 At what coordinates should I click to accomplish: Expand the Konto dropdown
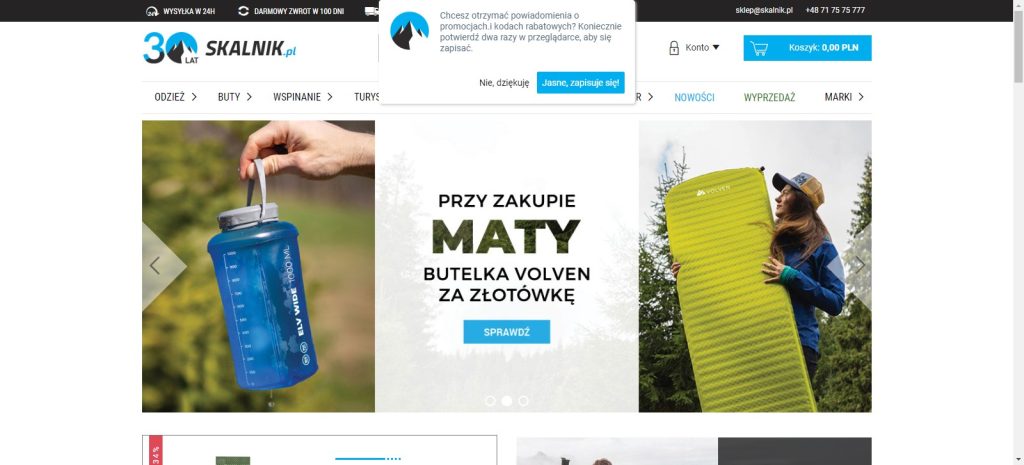(x=702, y=48)
